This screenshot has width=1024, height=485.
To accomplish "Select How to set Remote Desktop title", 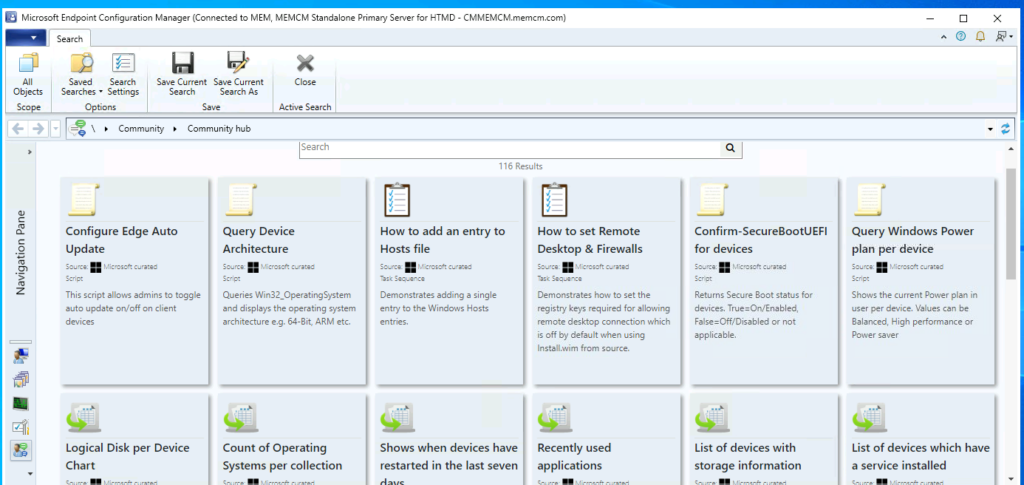I will click(x=590, y=240).
